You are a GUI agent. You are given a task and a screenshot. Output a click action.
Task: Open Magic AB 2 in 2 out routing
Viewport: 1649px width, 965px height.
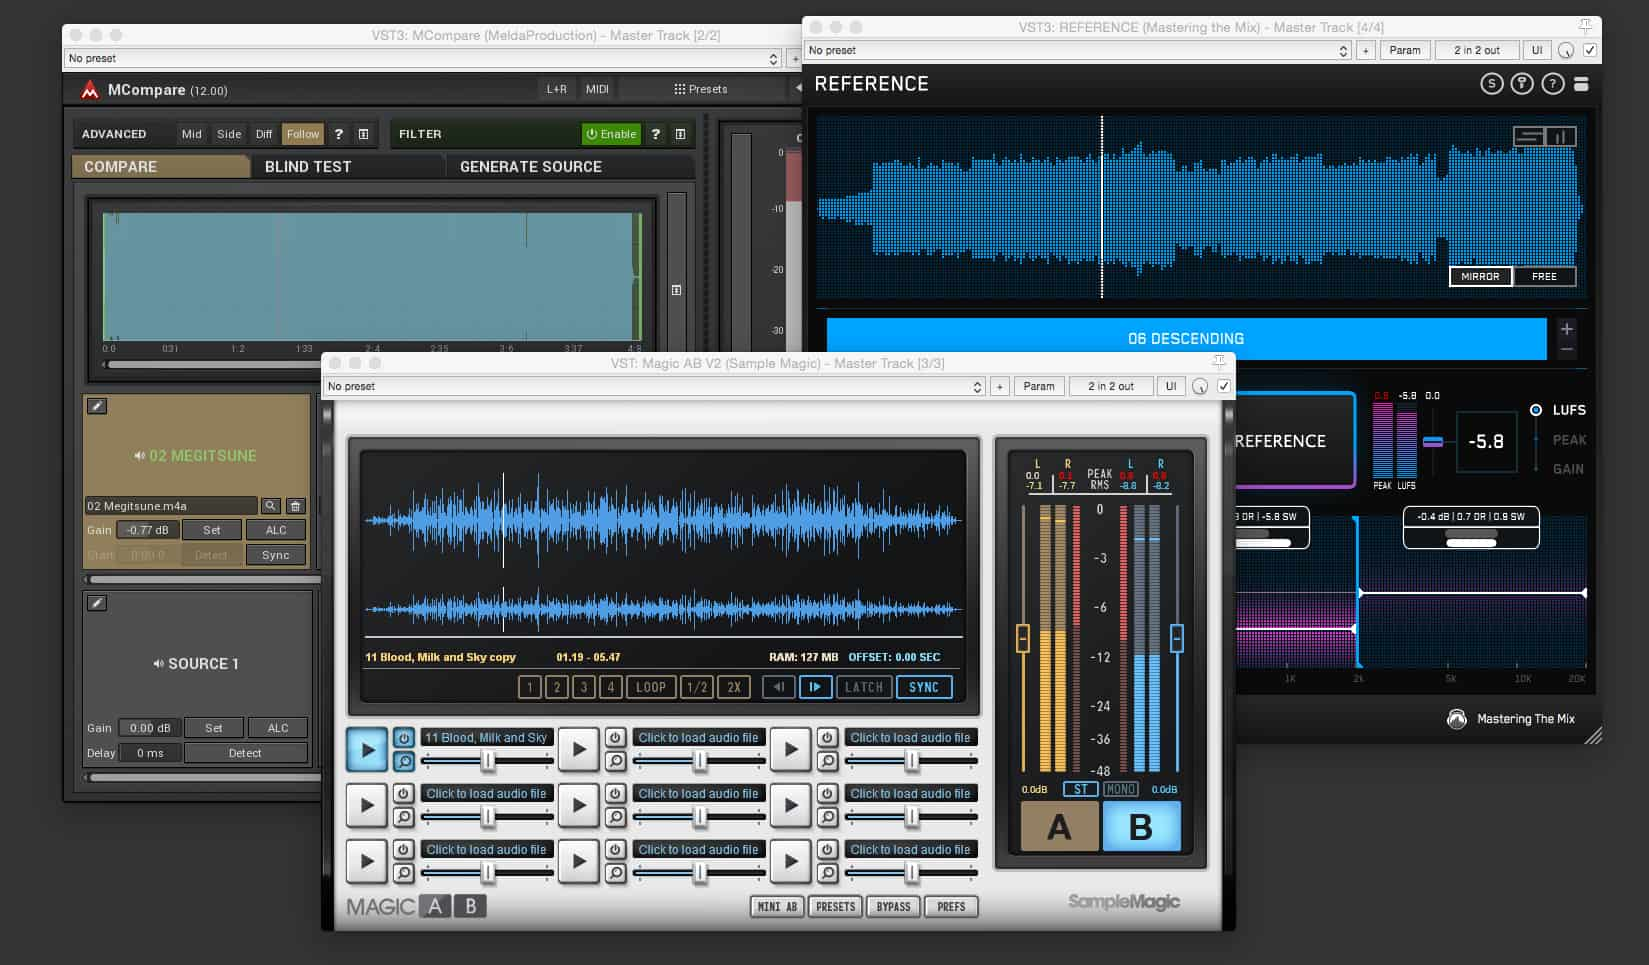(1111, 387)
